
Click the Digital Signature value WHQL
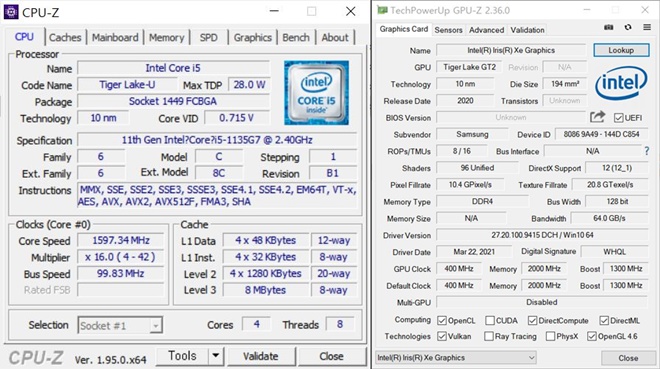615,252
